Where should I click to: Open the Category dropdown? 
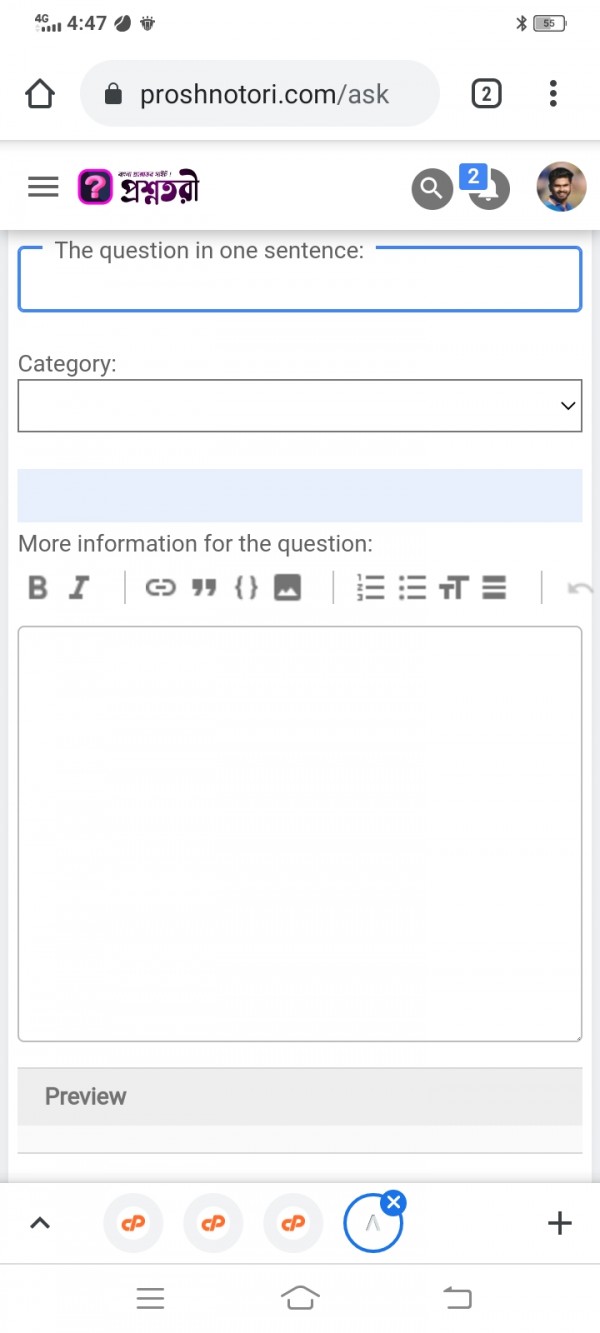[x=300, y=406]
